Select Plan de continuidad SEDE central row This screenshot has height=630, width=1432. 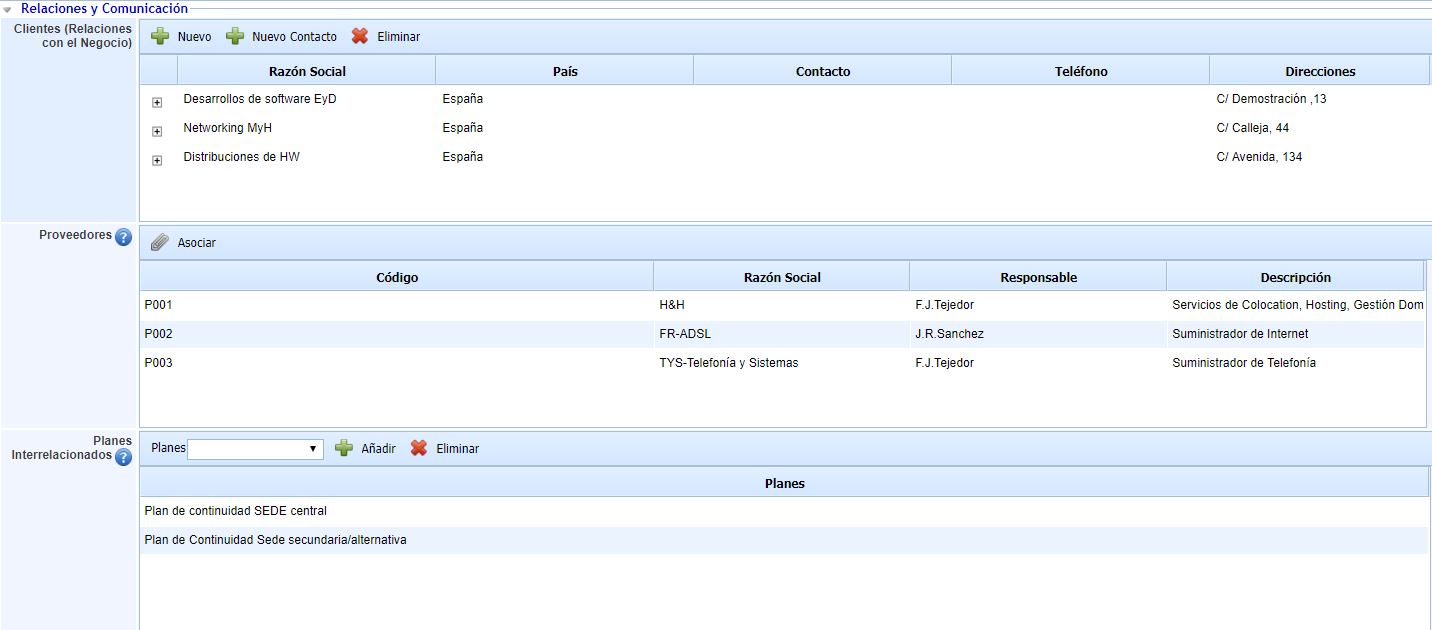[235, 511]
